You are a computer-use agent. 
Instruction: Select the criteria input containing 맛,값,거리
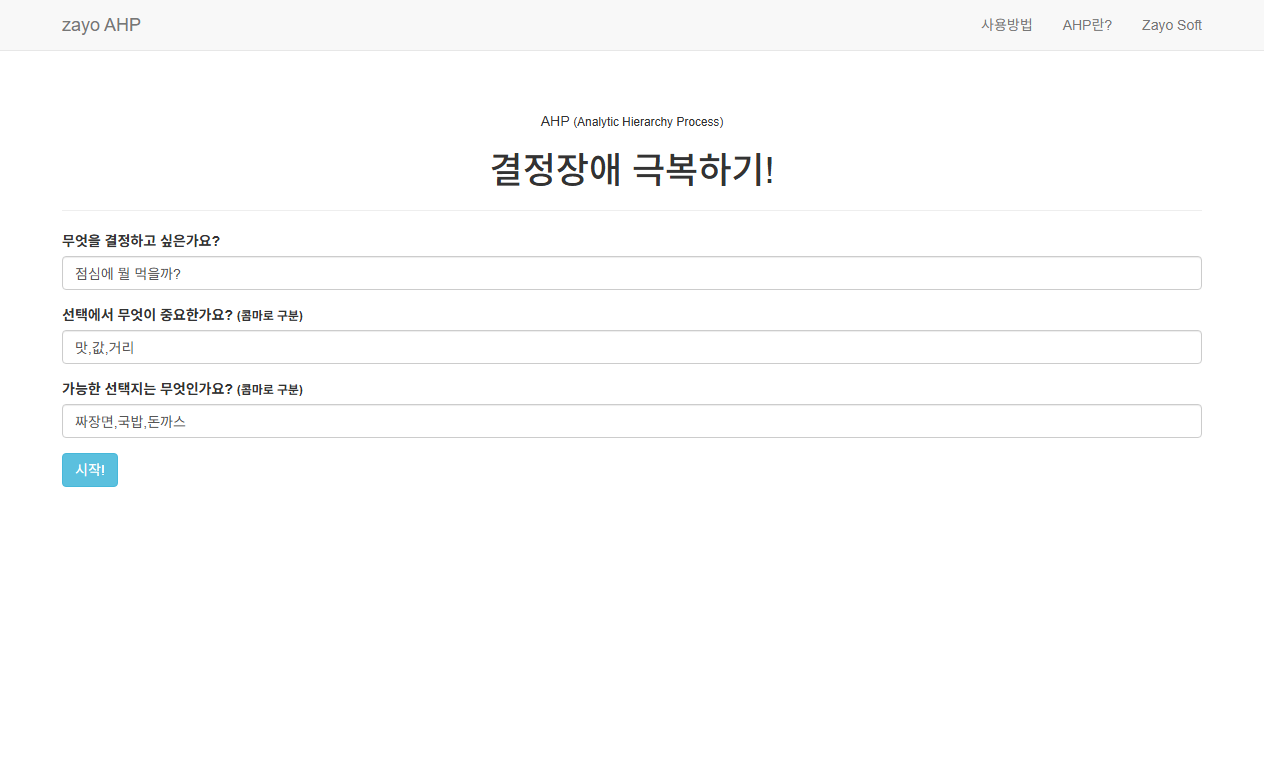pos(632,347)
